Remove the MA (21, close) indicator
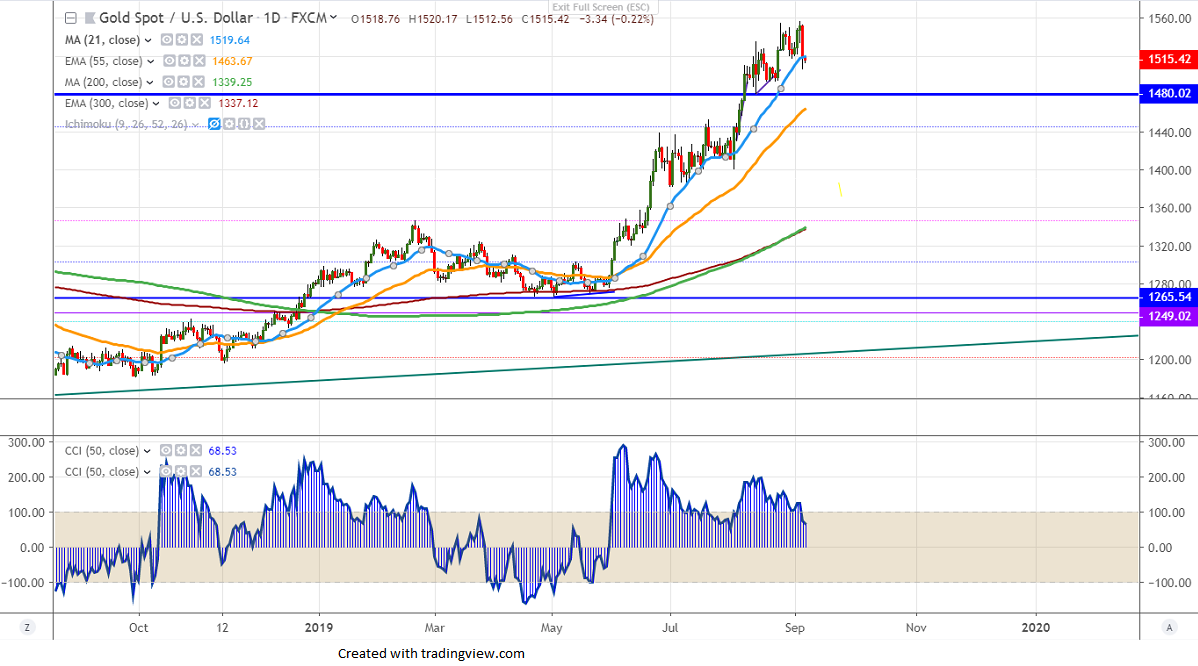The image size is (1198, 666). 197,40
